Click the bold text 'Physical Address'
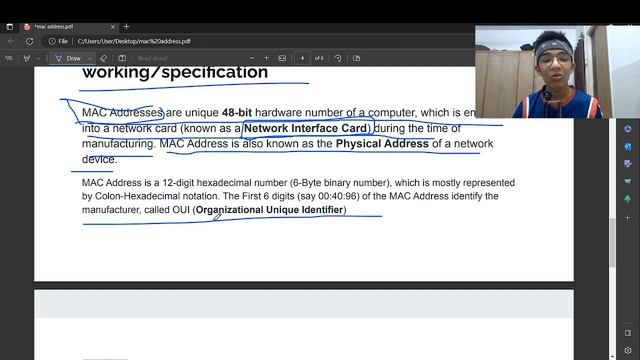The width and height of the screenshot is (640, 360). point(382,144)
